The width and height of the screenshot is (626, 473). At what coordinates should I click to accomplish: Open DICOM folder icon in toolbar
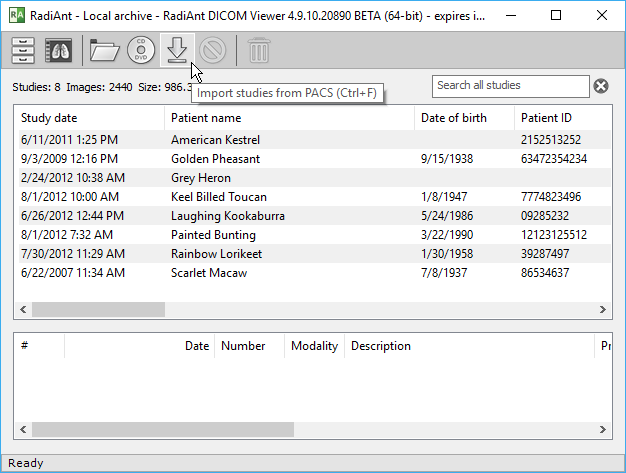(x=104, y=50)
